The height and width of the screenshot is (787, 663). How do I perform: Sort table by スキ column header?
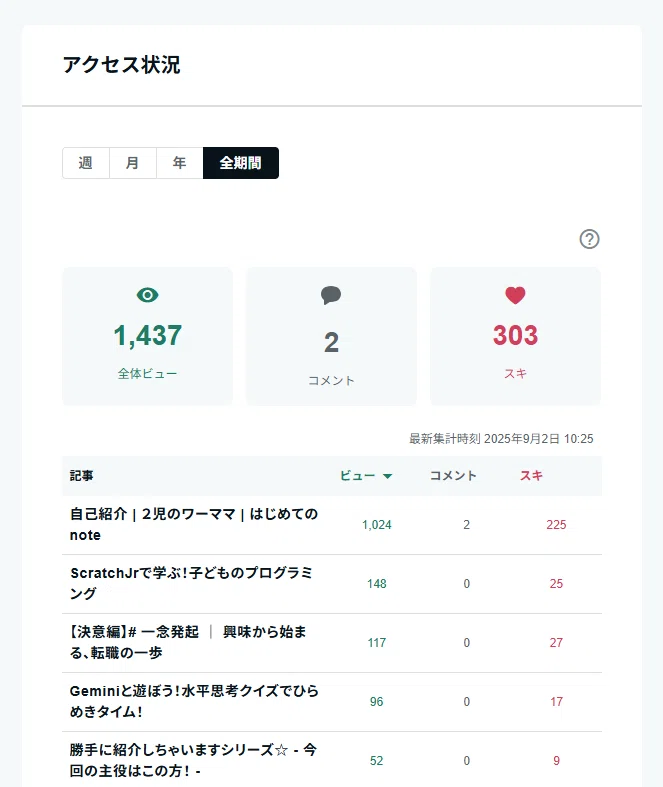(531, 475)
